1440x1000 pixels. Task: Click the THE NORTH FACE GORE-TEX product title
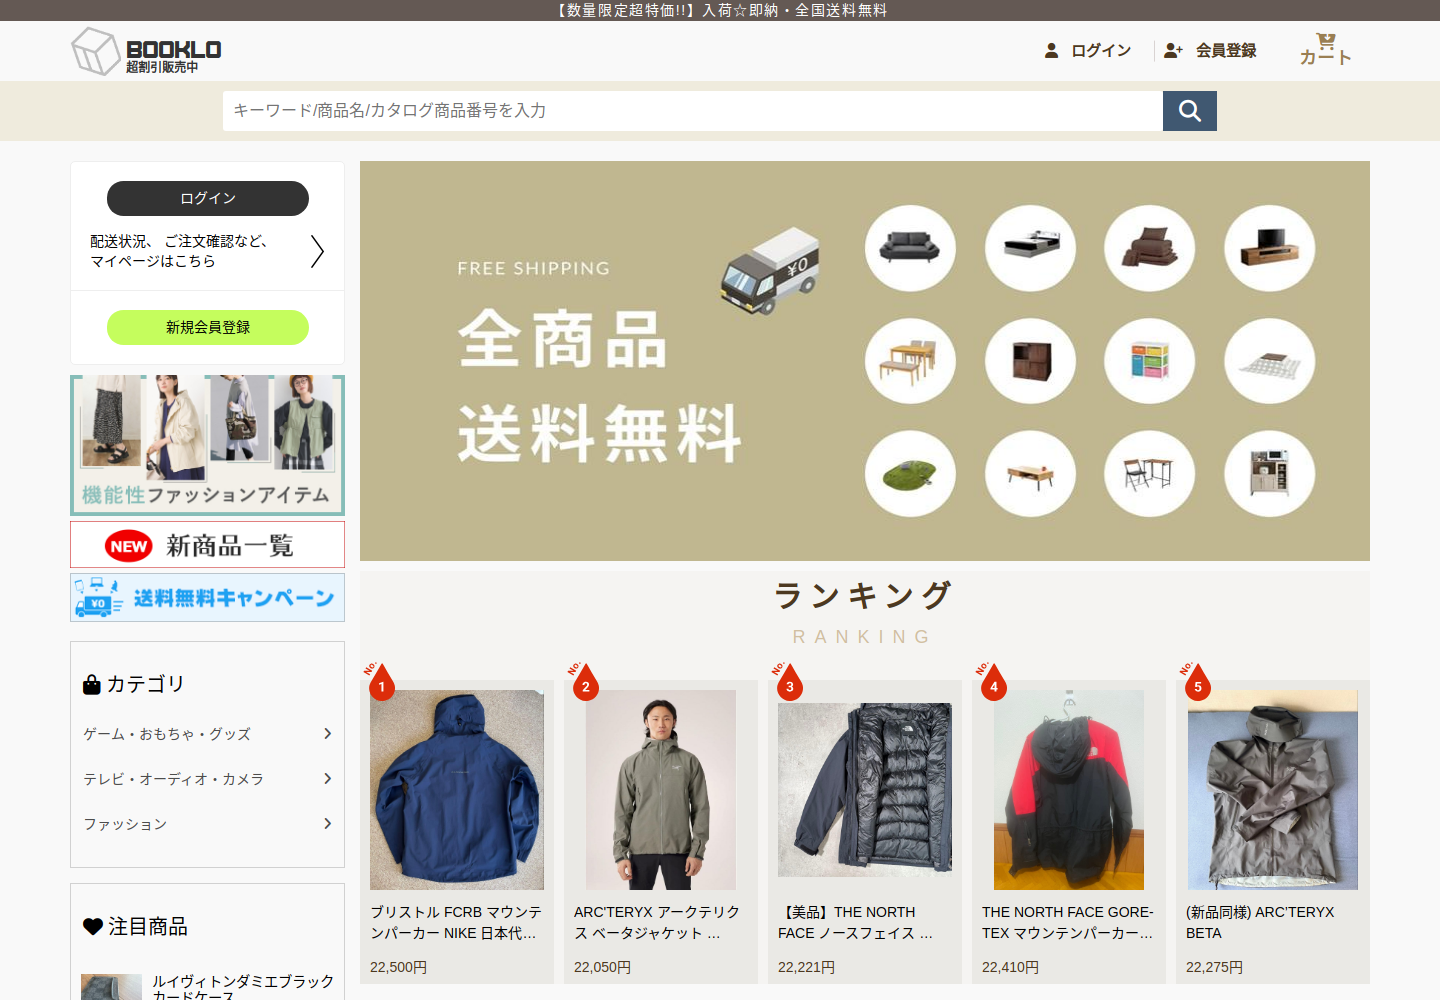(x=1068, y=922)
